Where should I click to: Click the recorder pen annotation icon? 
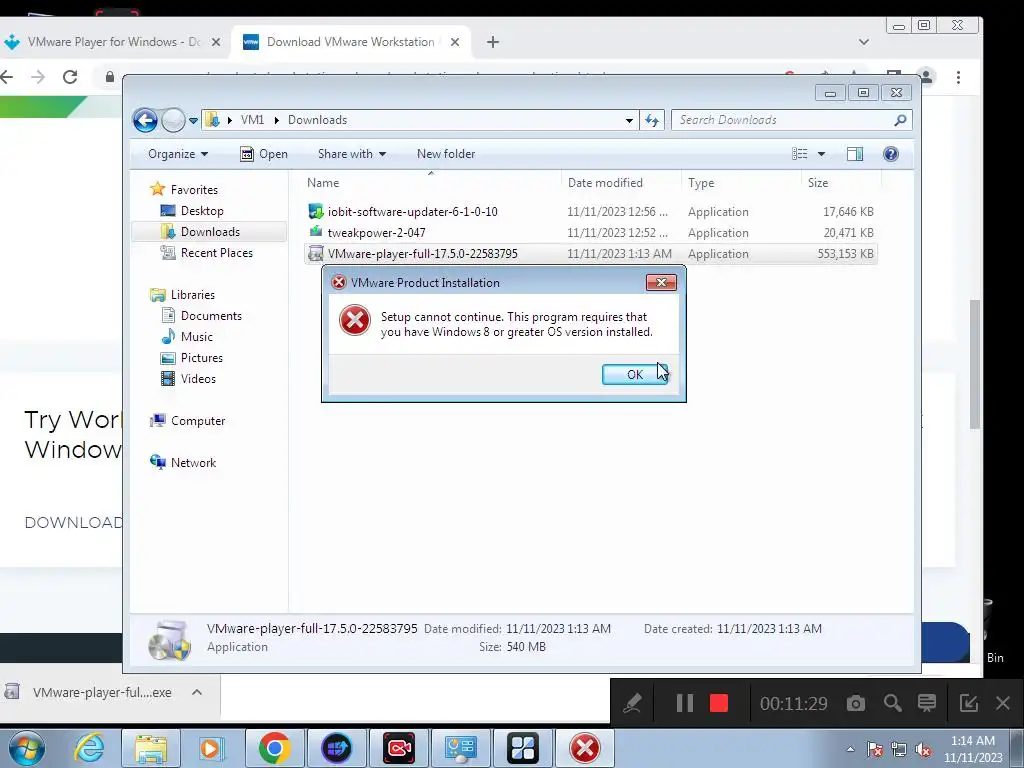(x=632, y=703)
